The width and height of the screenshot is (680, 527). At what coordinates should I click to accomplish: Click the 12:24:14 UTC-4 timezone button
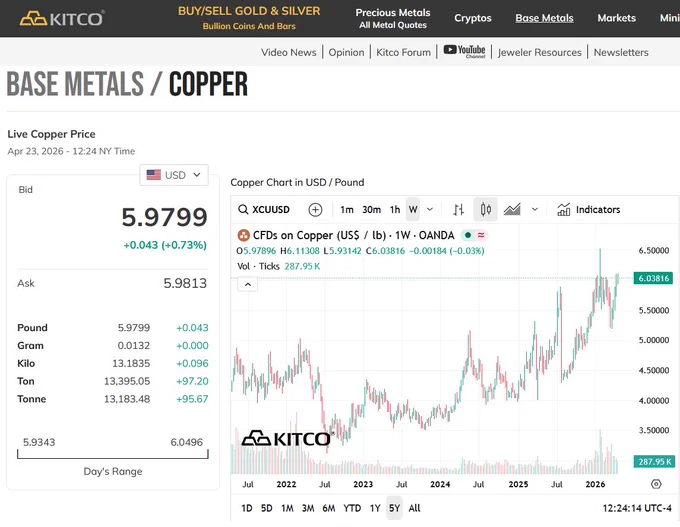pyautogui.click(x=637, y=508)
